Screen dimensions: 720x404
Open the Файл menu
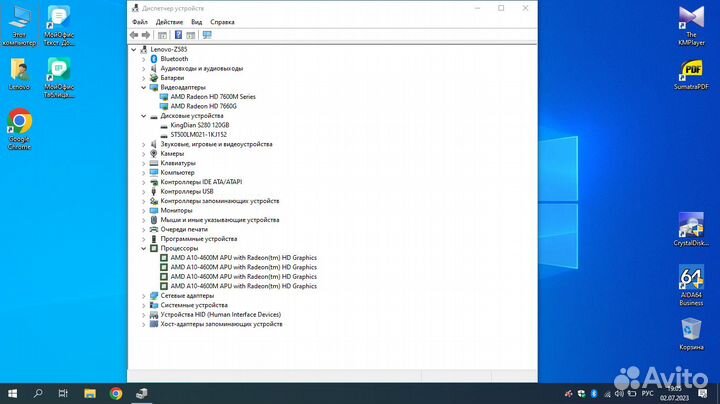140,22
